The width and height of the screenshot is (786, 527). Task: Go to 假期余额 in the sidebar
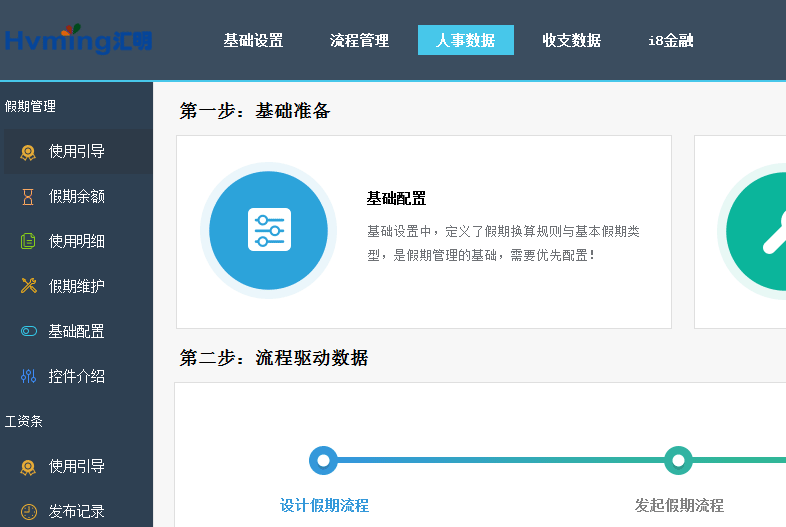click(78, 197)
